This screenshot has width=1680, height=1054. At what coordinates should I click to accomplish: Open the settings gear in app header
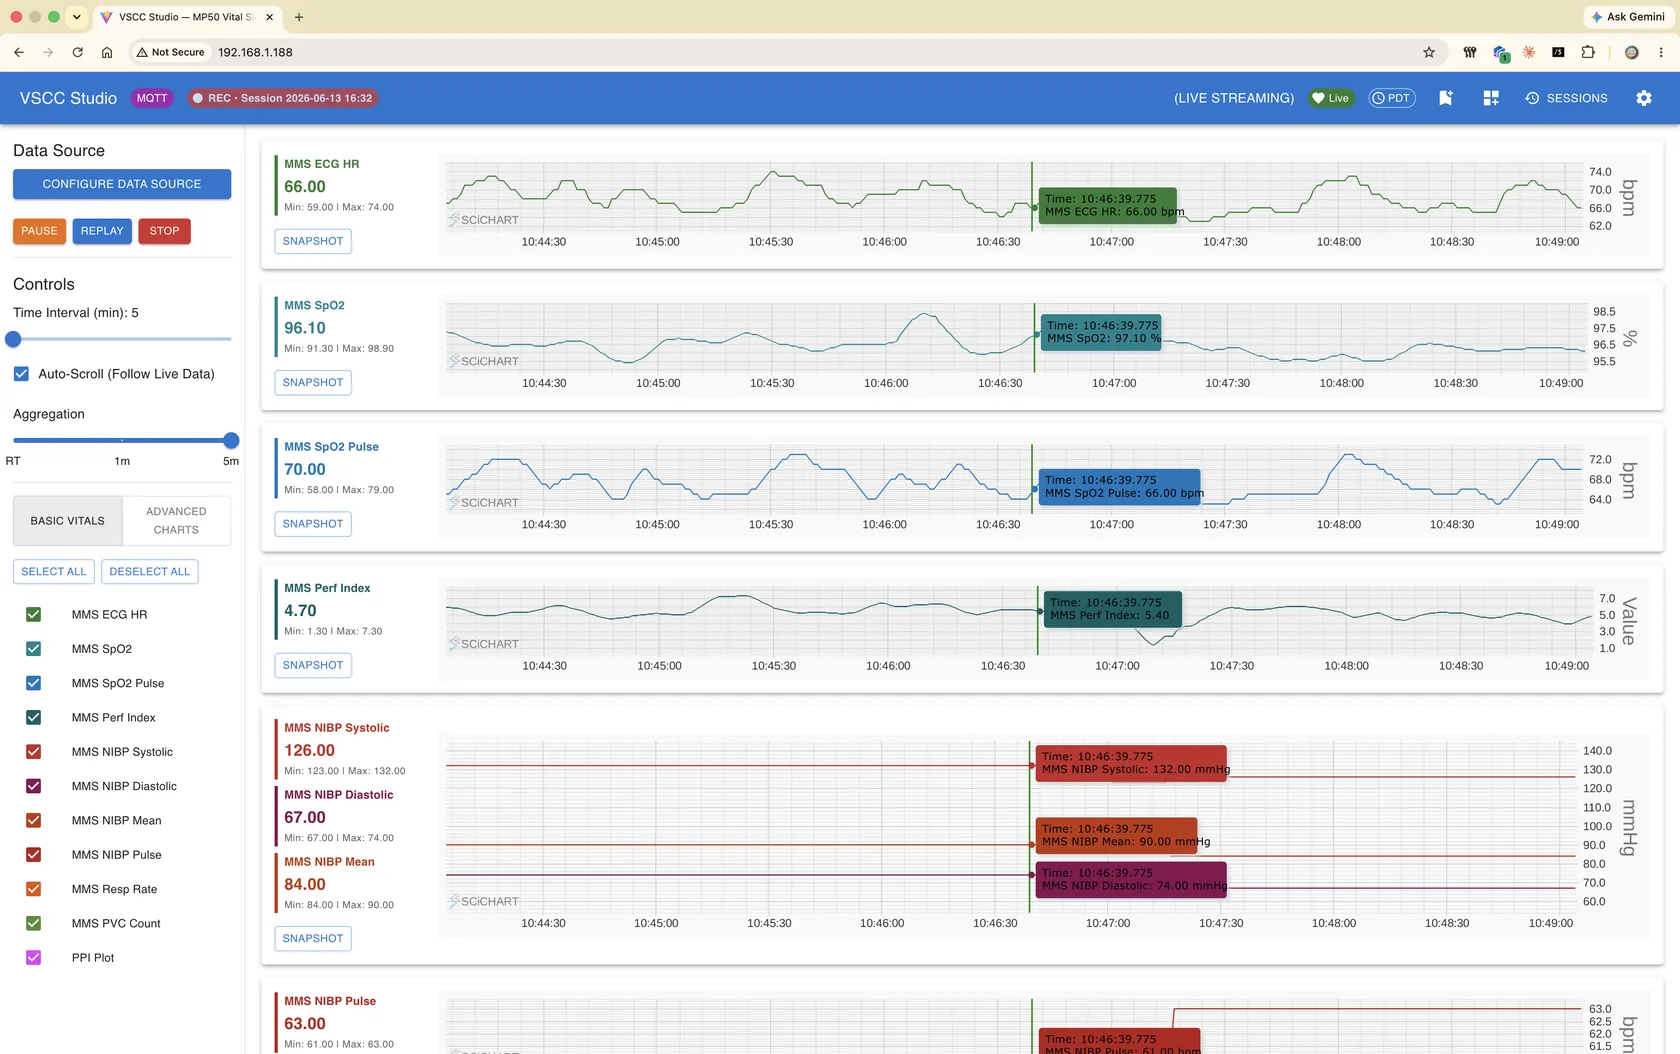(1643, 98)
